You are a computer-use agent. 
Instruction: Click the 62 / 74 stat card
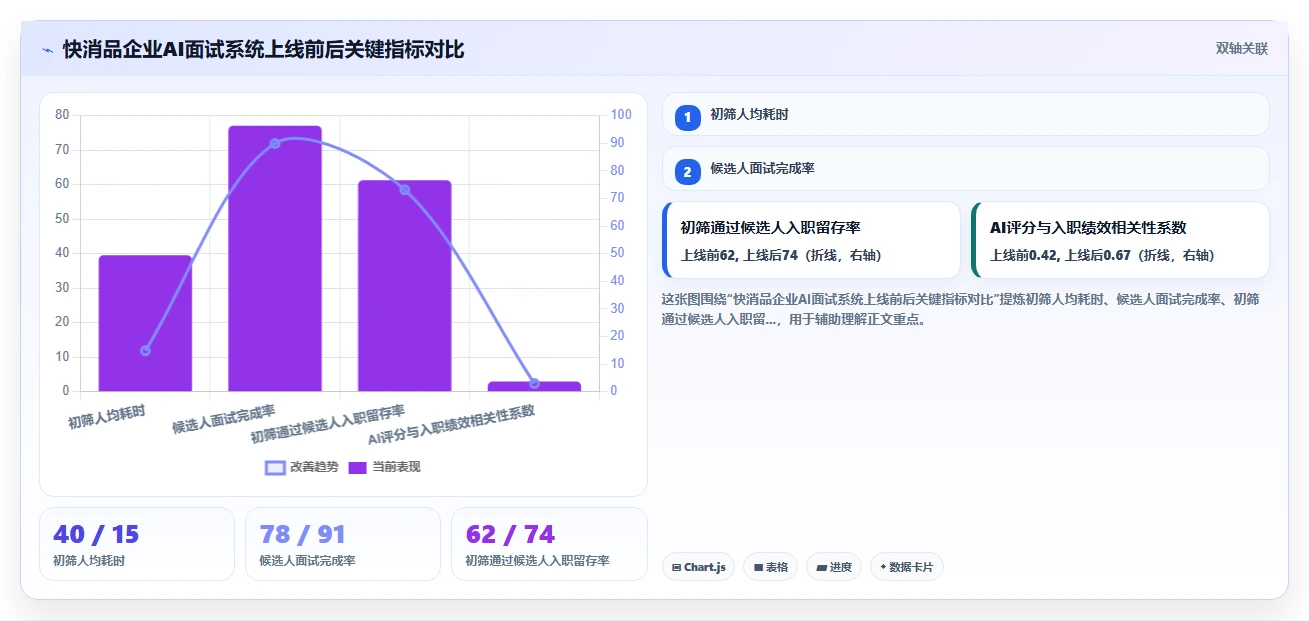(549, 544)
